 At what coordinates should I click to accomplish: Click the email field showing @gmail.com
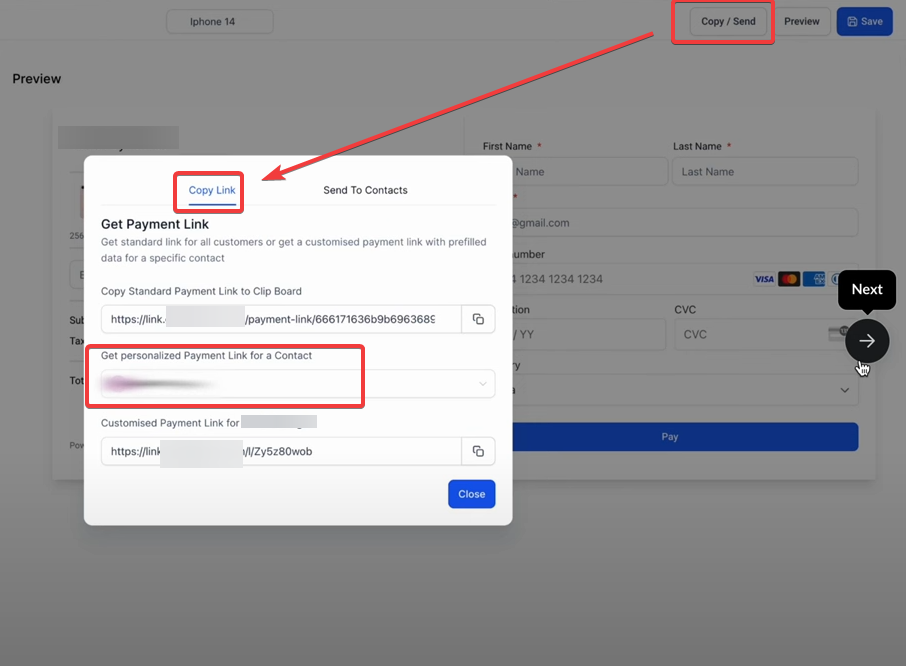685,222
